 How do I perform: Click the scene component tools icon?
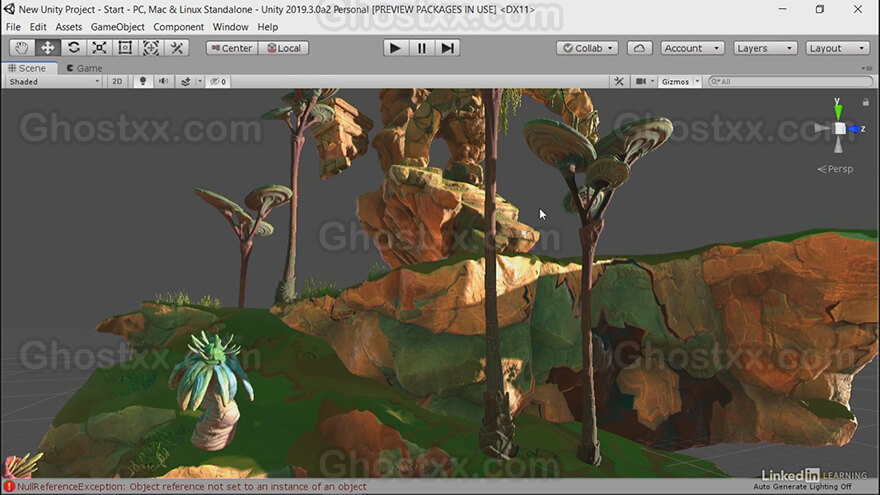coord(619,81)
